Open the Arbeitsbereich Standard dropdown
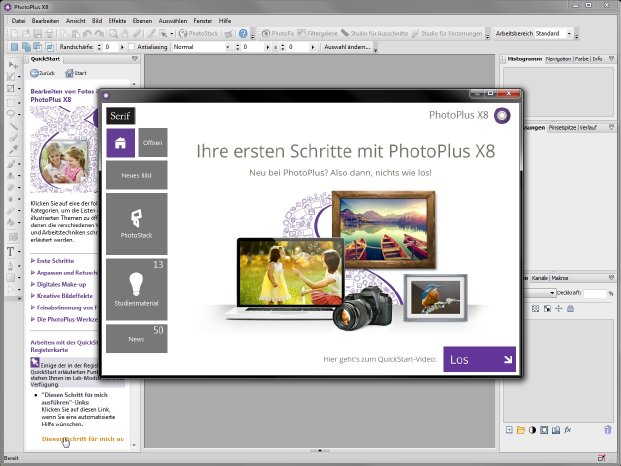 coord(553,34)
